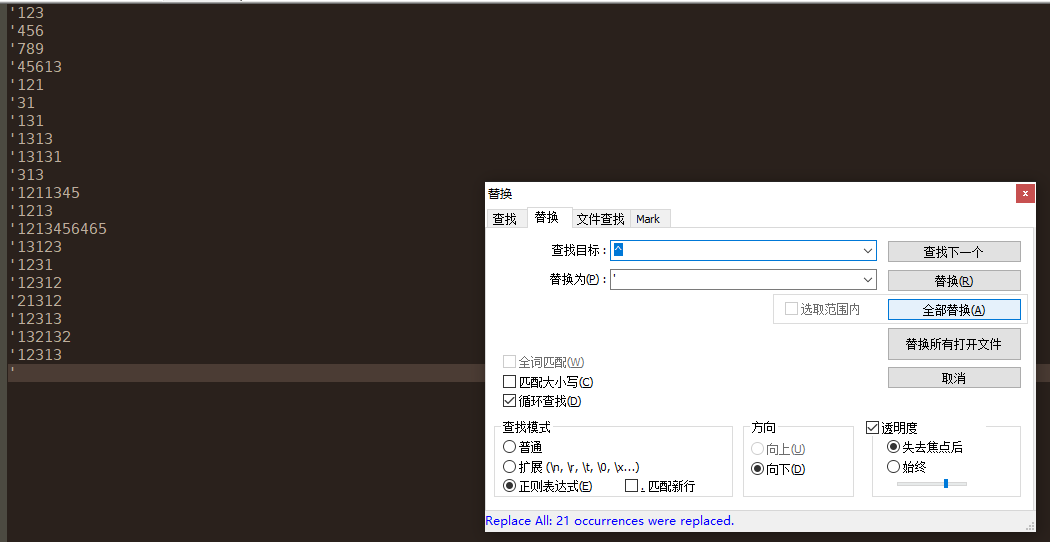Expand the 替换为 history dropdown arrow

pos(869,279)
